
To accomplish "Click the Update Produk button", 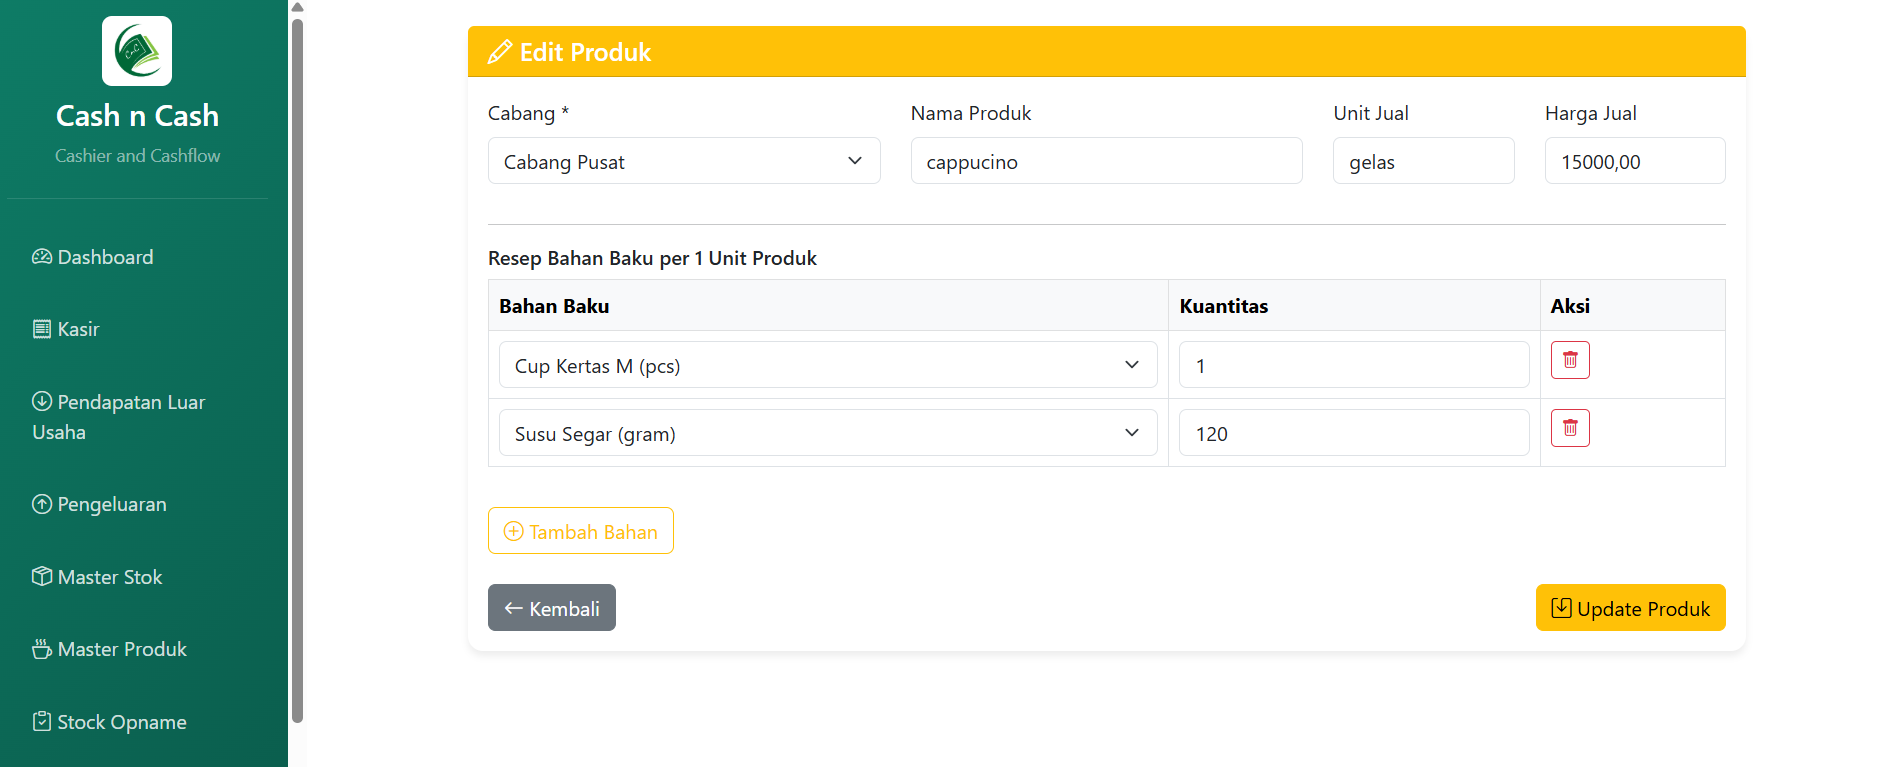I will point(1631,608).
